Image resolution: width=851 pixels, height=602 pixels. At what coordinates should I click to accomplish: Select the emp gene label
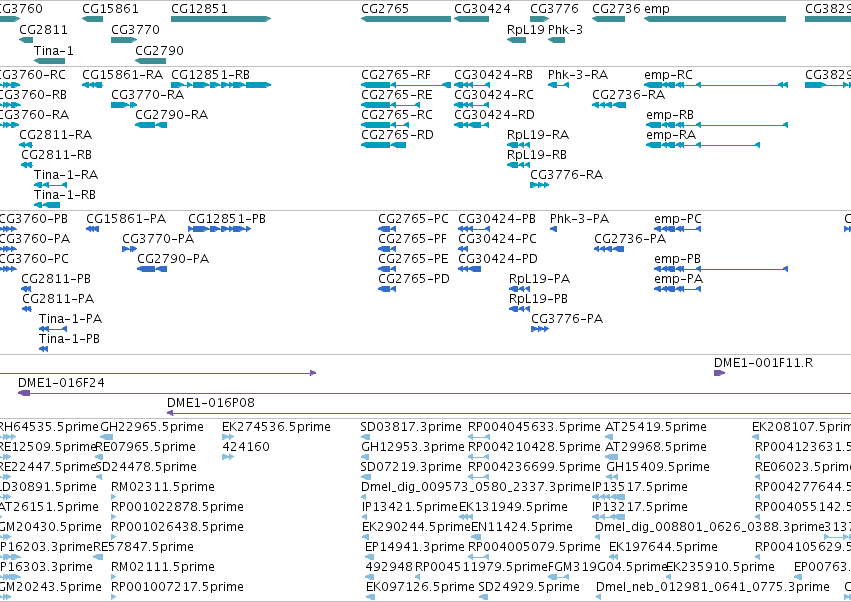(657, 9)
